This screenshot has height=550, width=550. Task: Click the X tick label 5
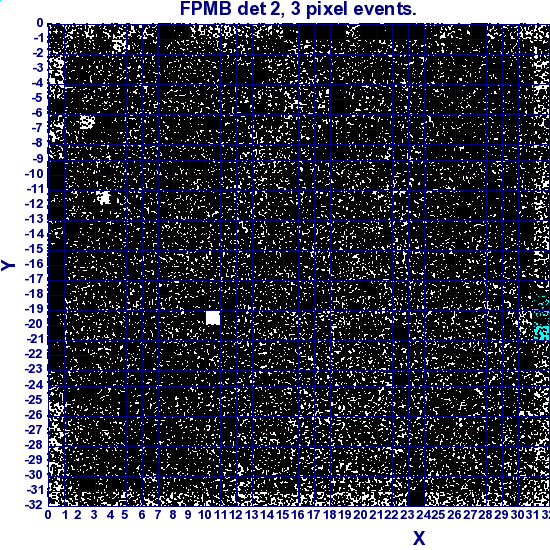[125, 515]
